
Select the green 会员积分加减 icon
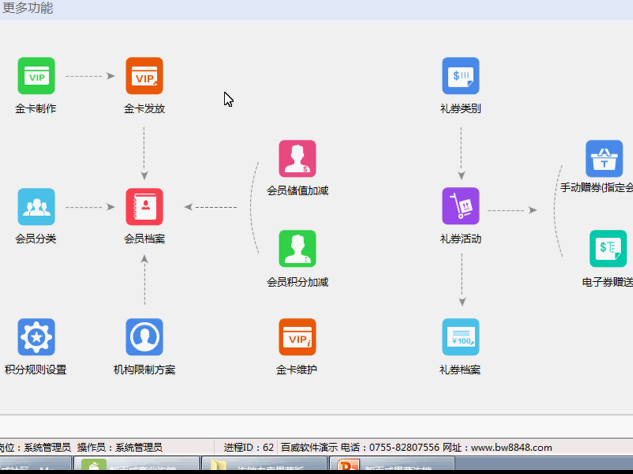tap(297, 249)
